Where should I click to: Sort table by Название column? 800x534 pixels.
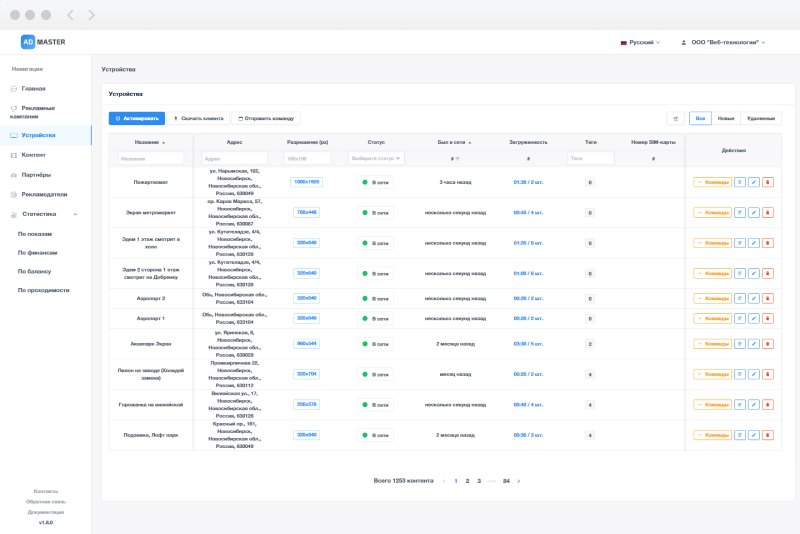coord(150,142)
